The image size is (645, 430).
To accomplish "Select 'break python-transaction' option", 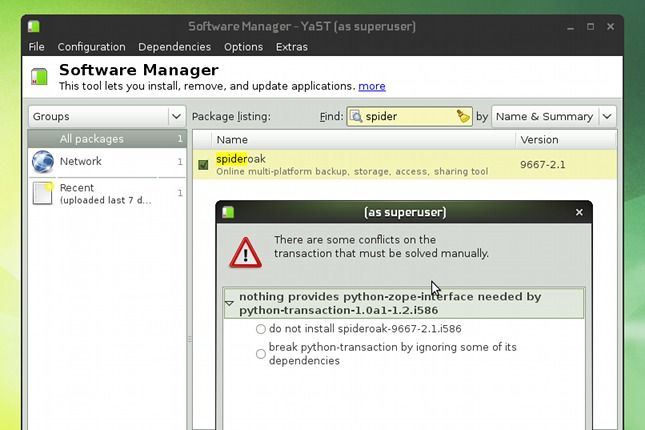I will [x=260, y=354].
